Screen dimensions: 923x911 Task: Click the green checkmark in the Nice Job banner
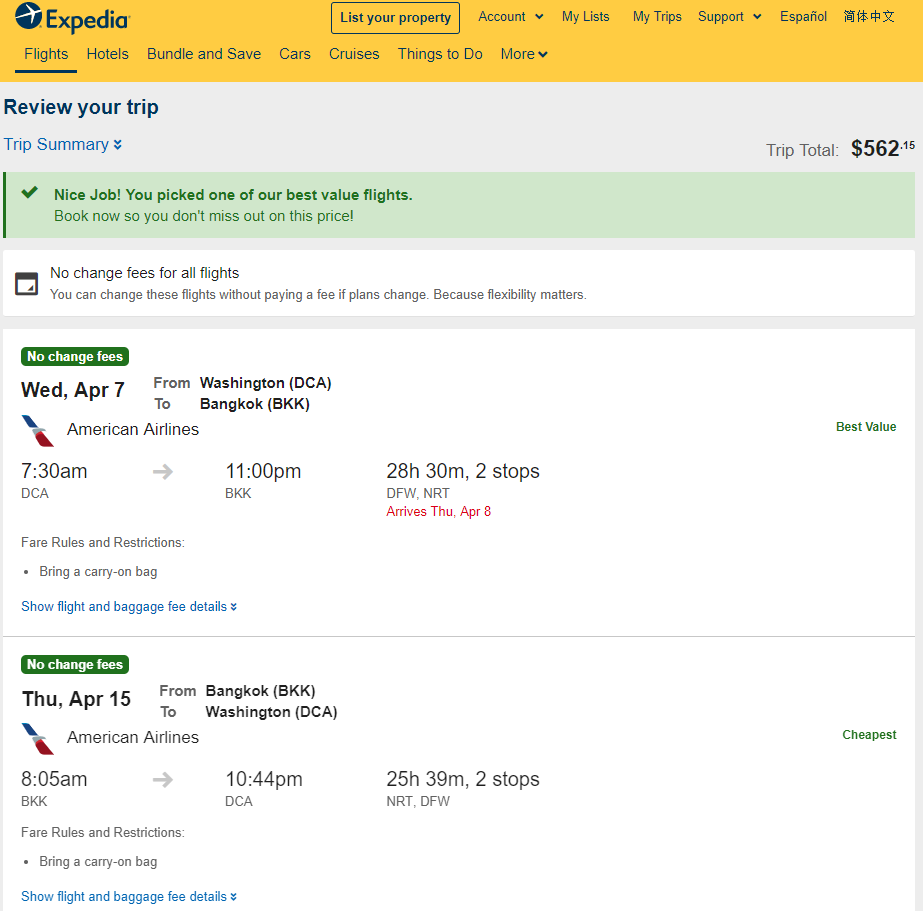pos(29,192)
